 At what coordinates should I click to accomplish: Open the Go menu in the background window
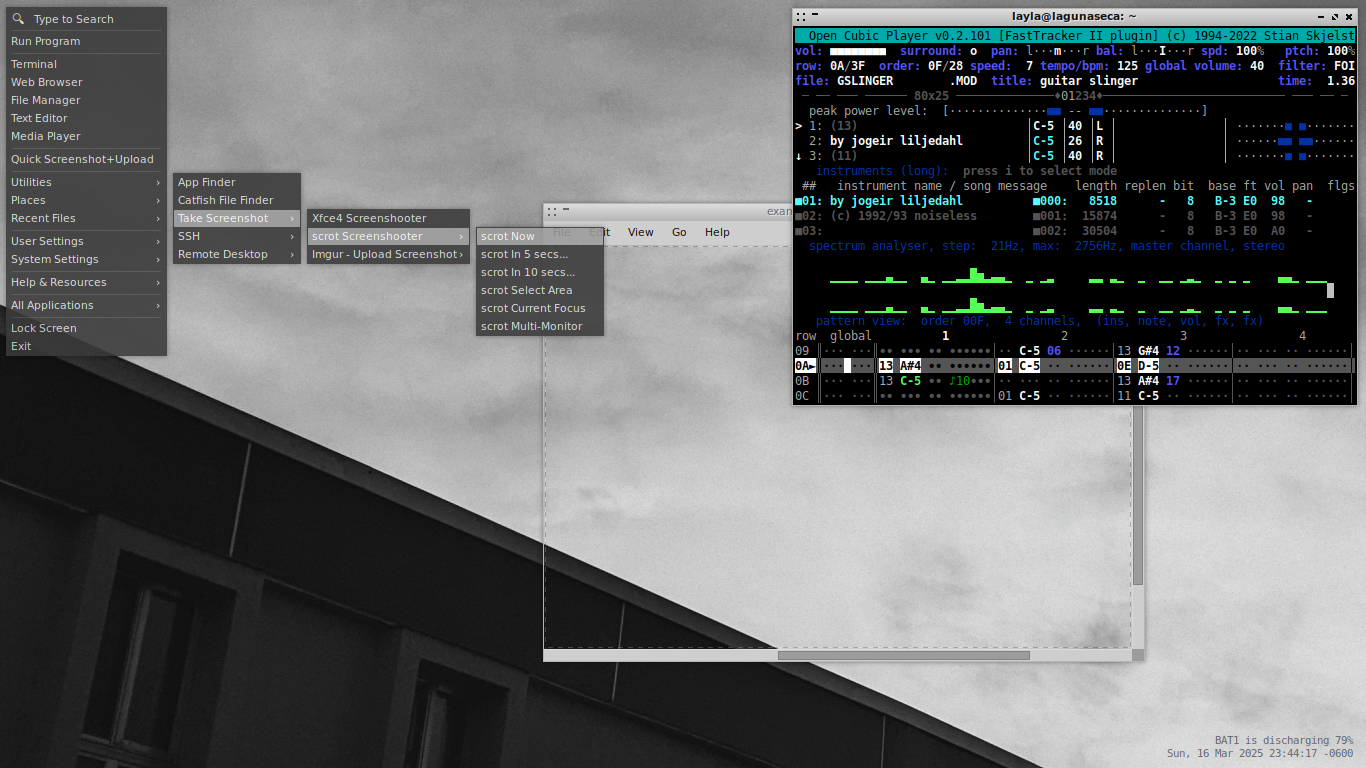click(x=679, y=232)
